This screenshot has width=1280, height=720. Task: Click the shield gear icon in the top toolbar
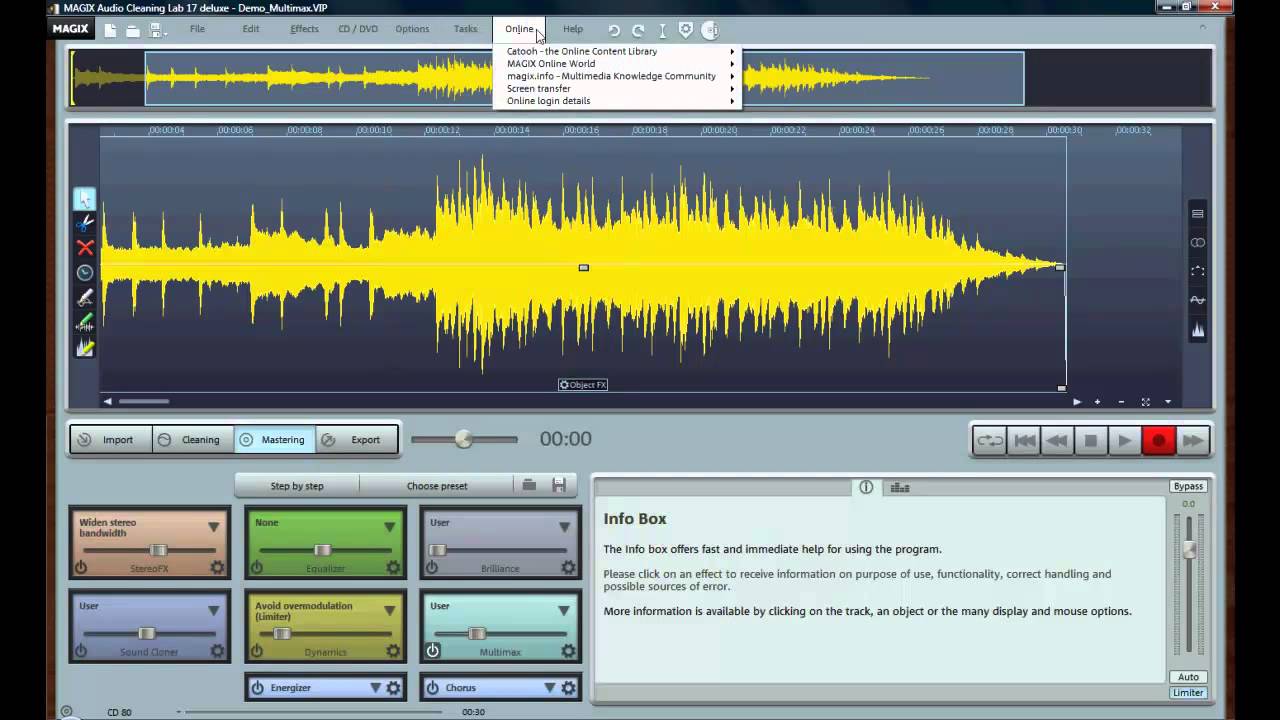click(x=686, y=30)
